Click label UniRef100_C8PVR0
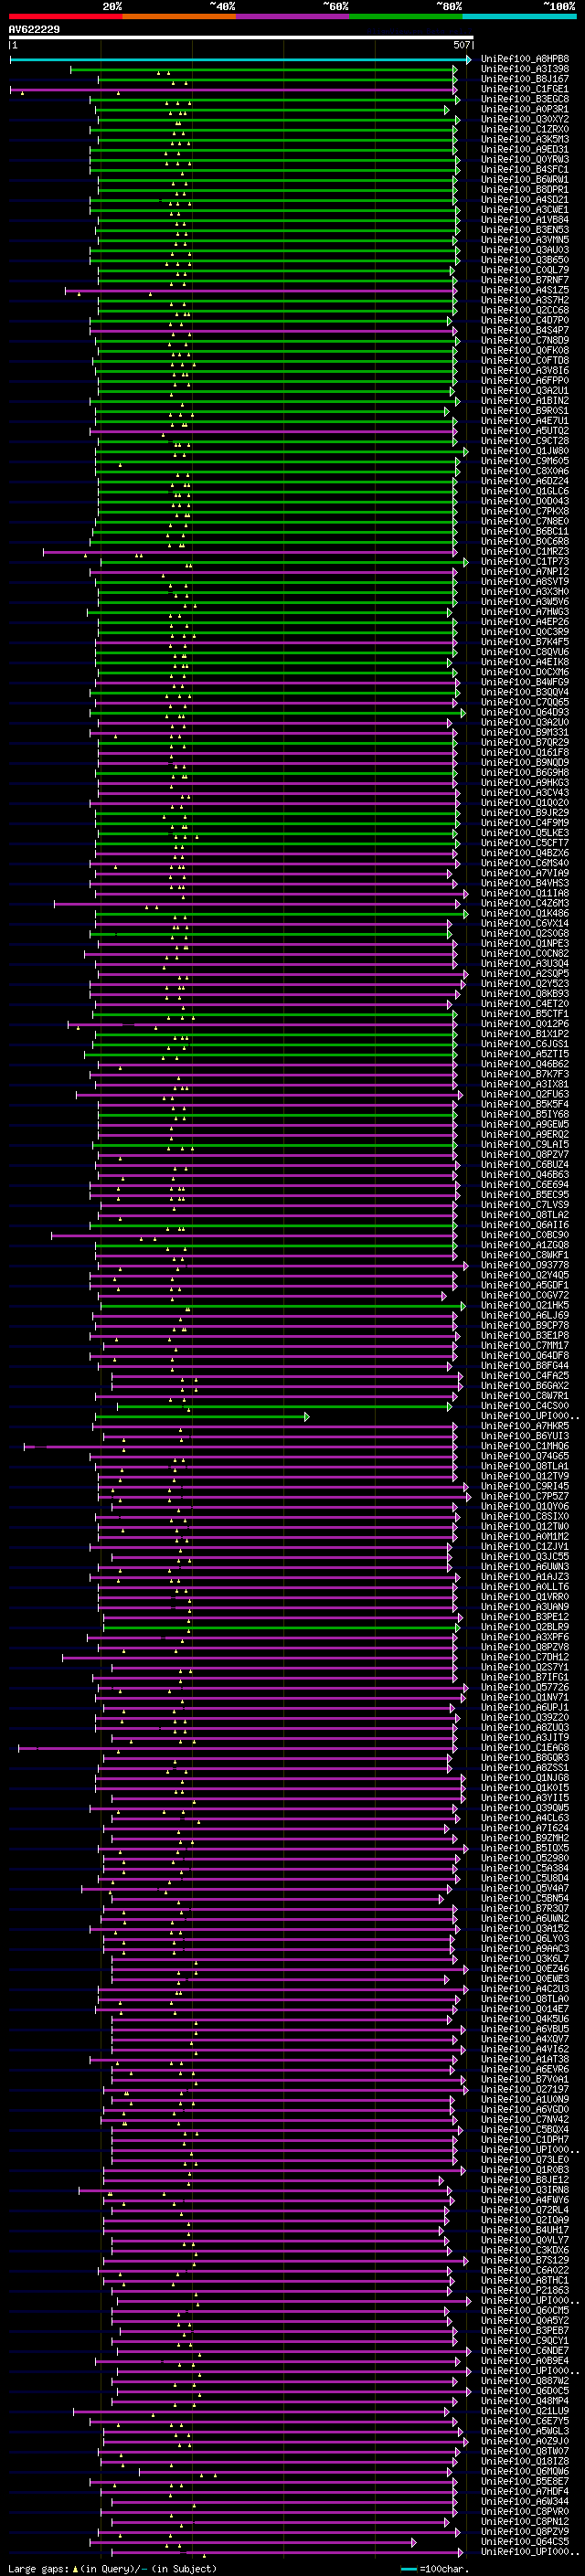Image resolution: width=585 pixels, height=2576 pixels. tap(525, 2513)
